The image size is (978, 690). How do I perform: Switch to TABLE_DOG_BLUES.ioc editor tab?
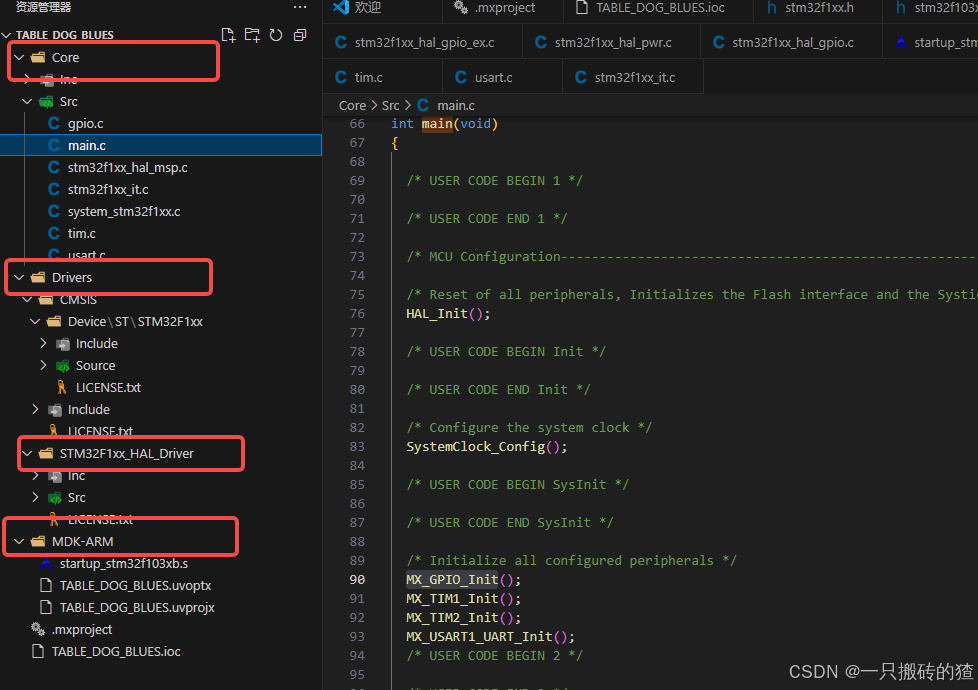pos(660,7)
